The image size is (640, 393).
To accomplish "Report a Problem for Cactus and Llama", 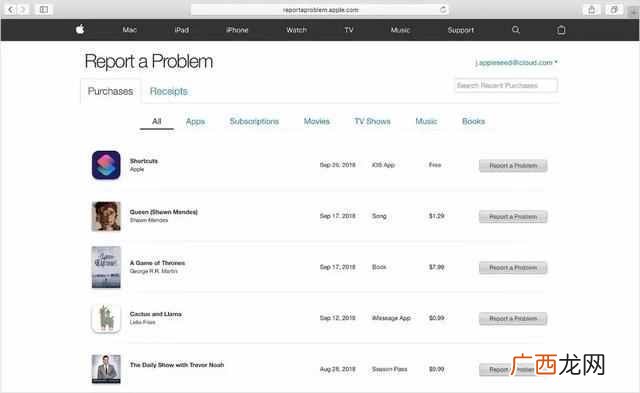I will 513,318.
